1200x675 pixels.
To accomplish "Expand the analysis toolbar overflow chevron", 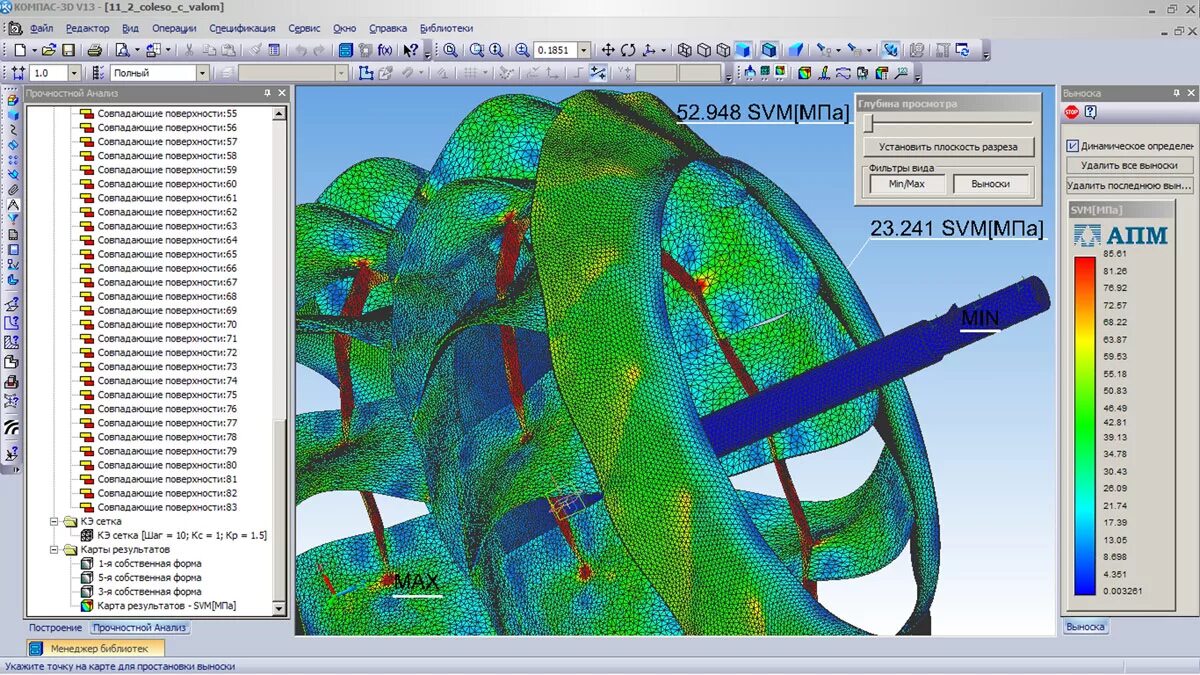I will (x=916, y=78).
